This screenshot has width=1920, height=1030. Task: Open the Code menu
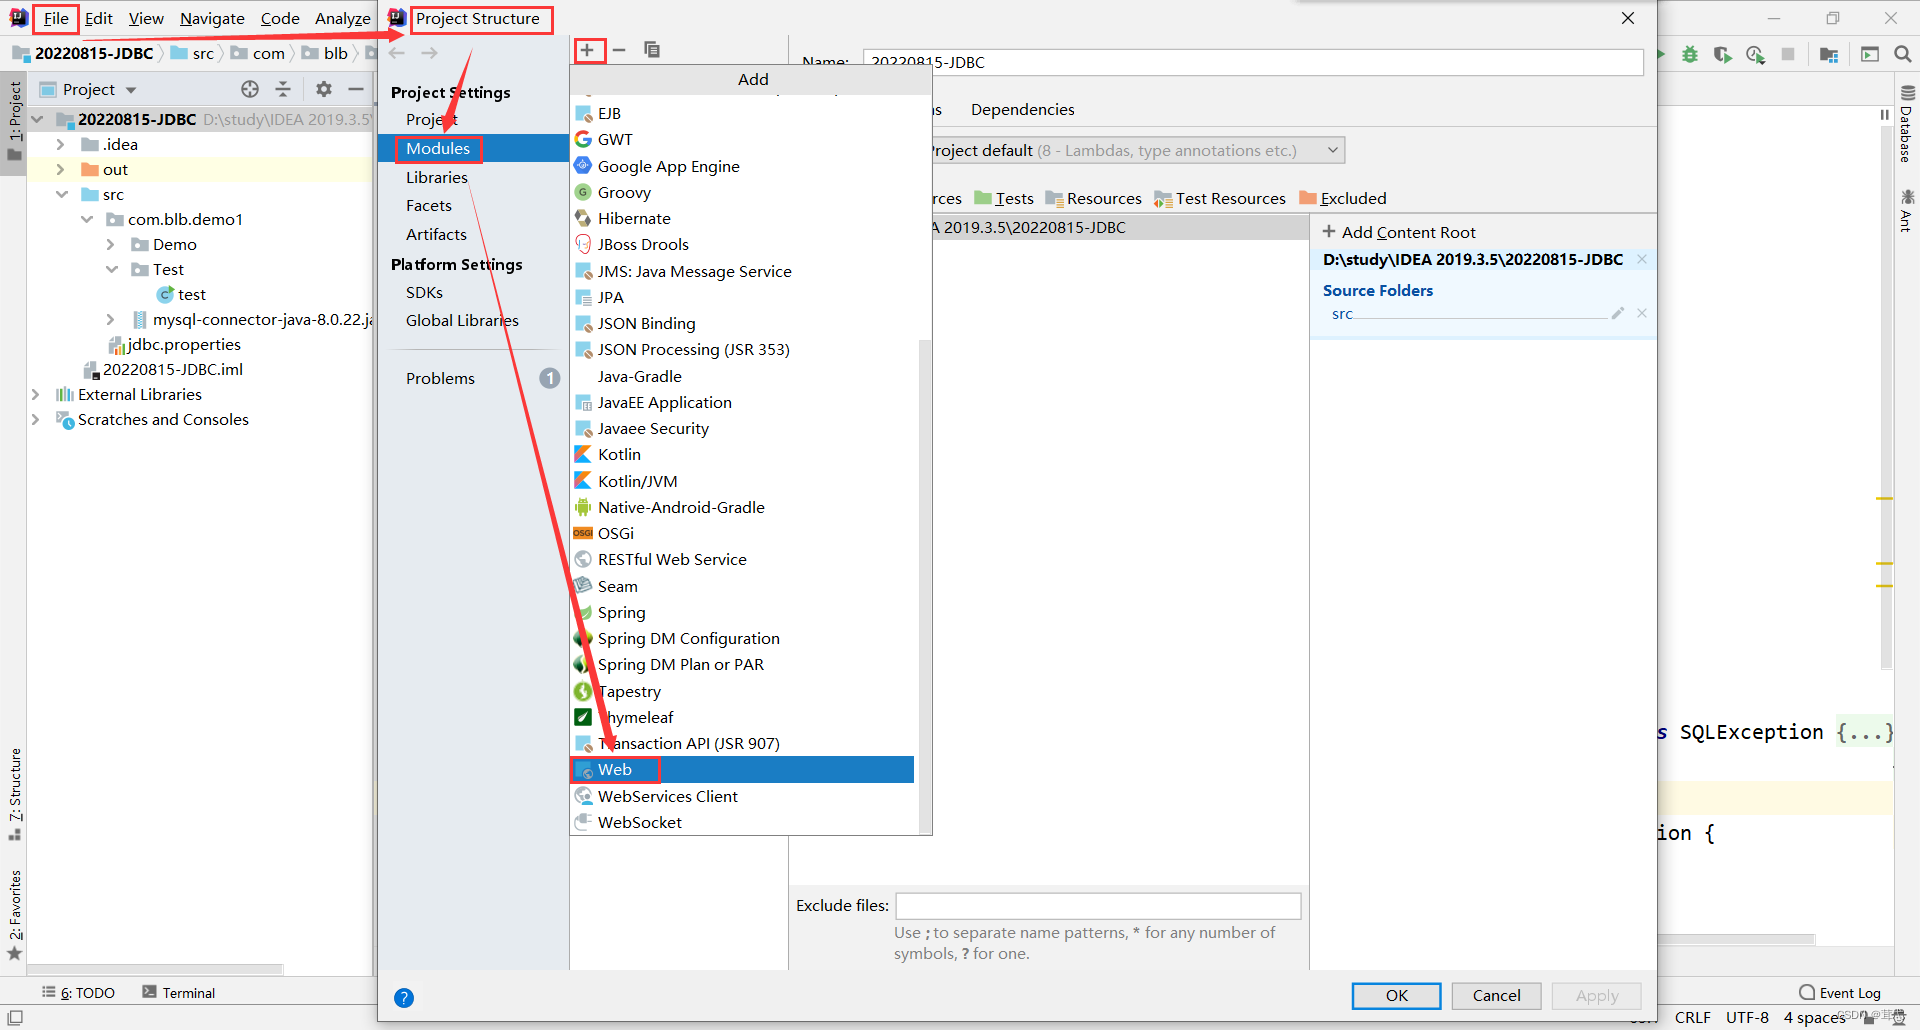pyautogui.click(x=280, y=18)
